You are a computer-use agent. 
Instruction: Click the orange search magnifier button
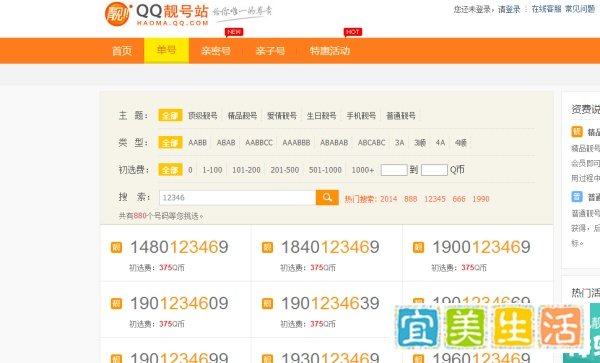[327, 197]
